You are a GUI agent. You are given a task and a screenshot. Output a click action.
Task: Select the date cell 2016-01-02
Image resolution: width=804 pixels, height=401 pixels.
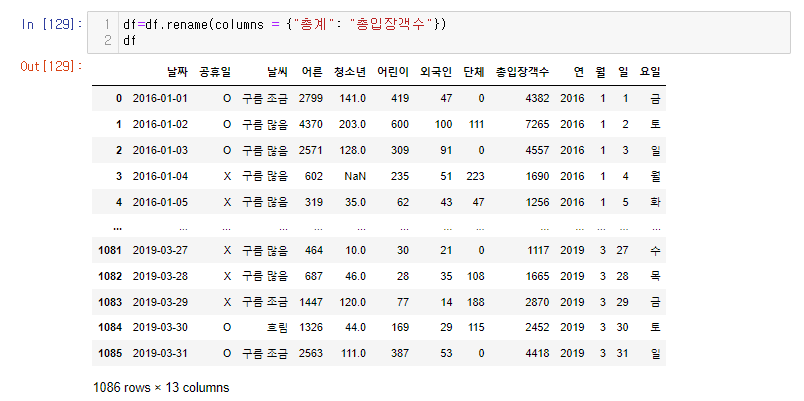point(160,124)
